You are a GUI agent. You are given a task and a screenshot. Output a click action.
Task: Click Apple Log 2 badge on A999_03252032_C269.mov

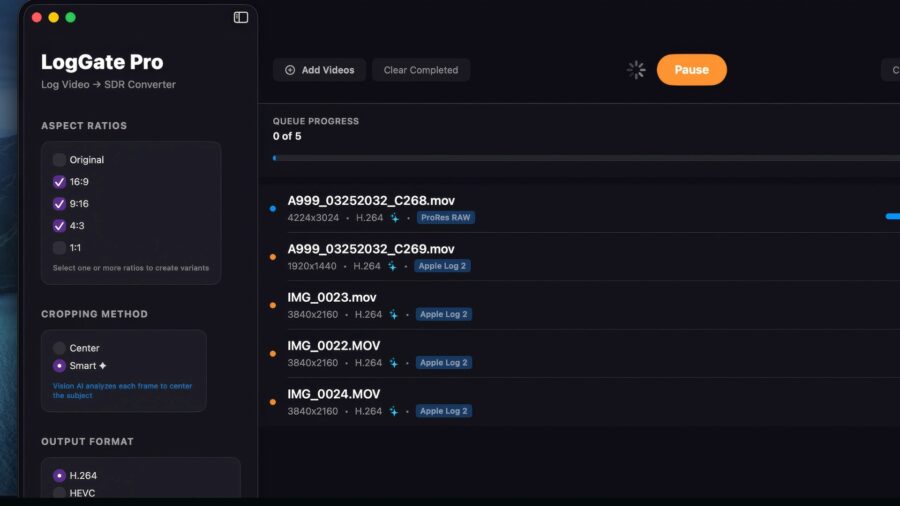click(442, 266)
